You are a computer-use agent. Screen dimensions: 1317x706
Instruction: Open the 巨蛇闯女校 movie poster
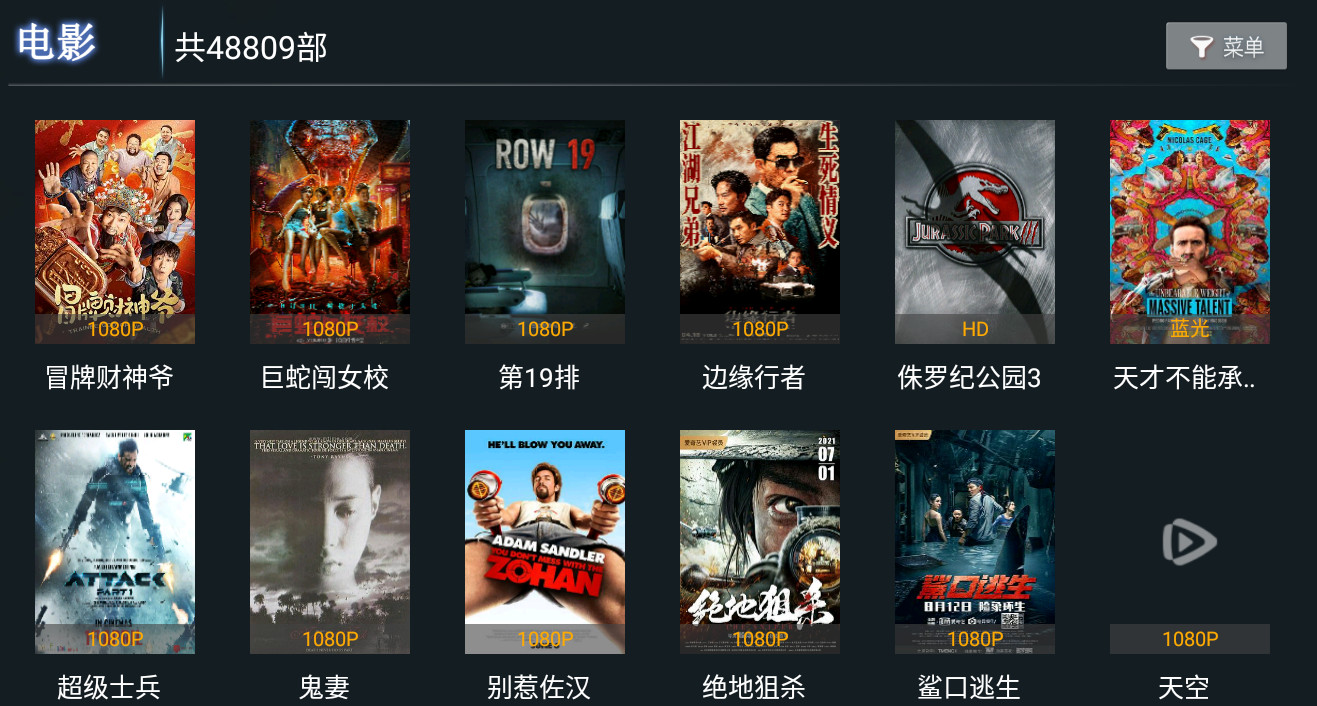(330, 232)
